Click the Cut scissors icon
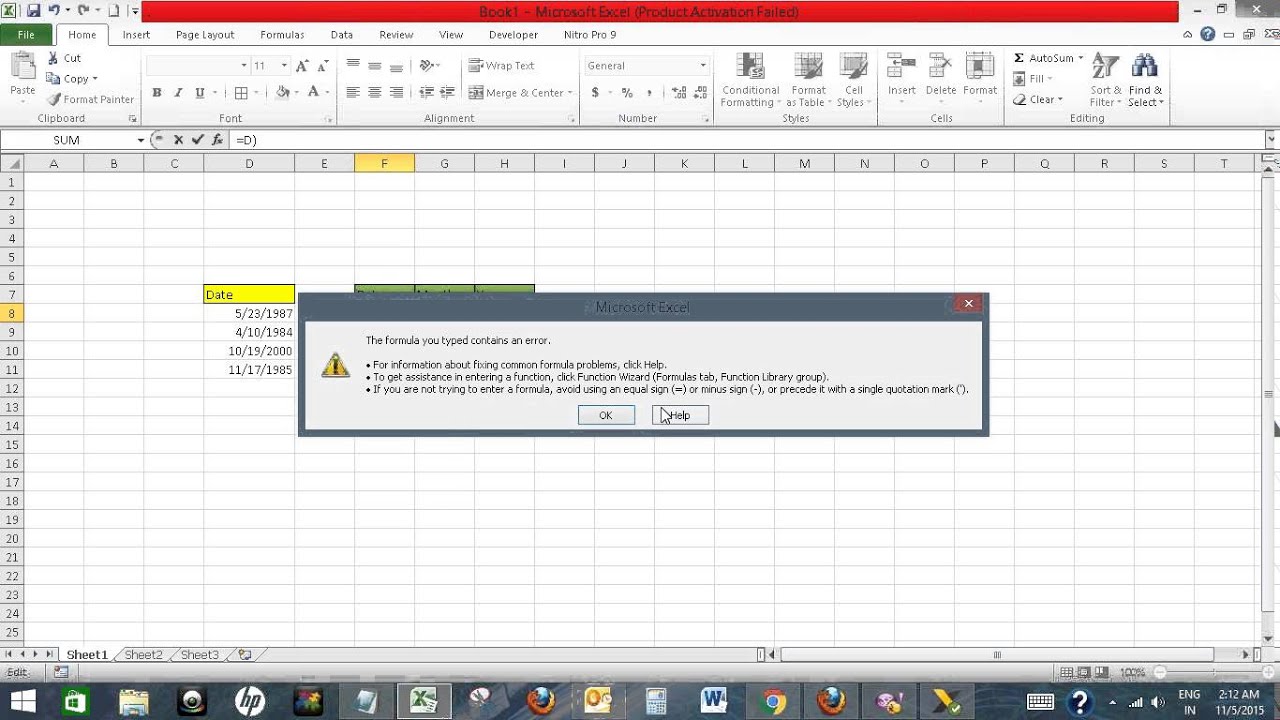 click(x=53, y=58)
